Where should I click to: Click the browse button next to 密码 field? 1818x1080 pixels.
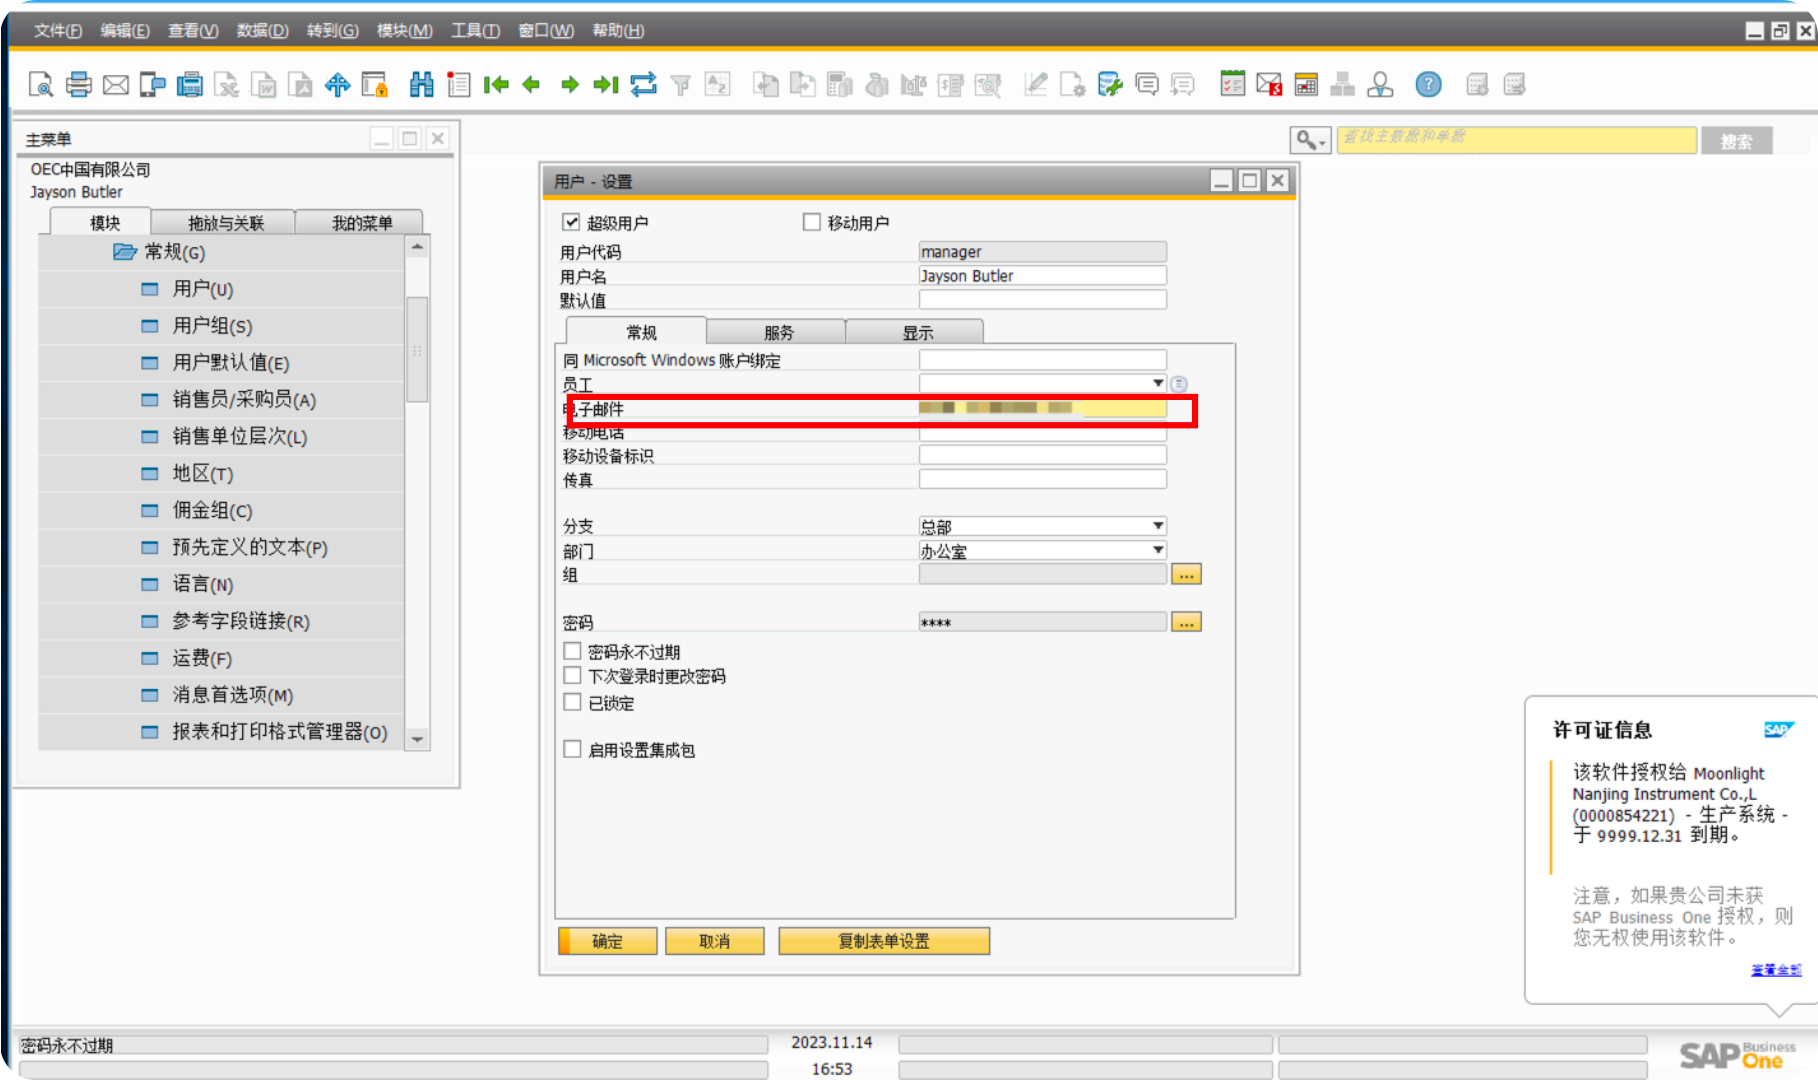(1186, 622)
